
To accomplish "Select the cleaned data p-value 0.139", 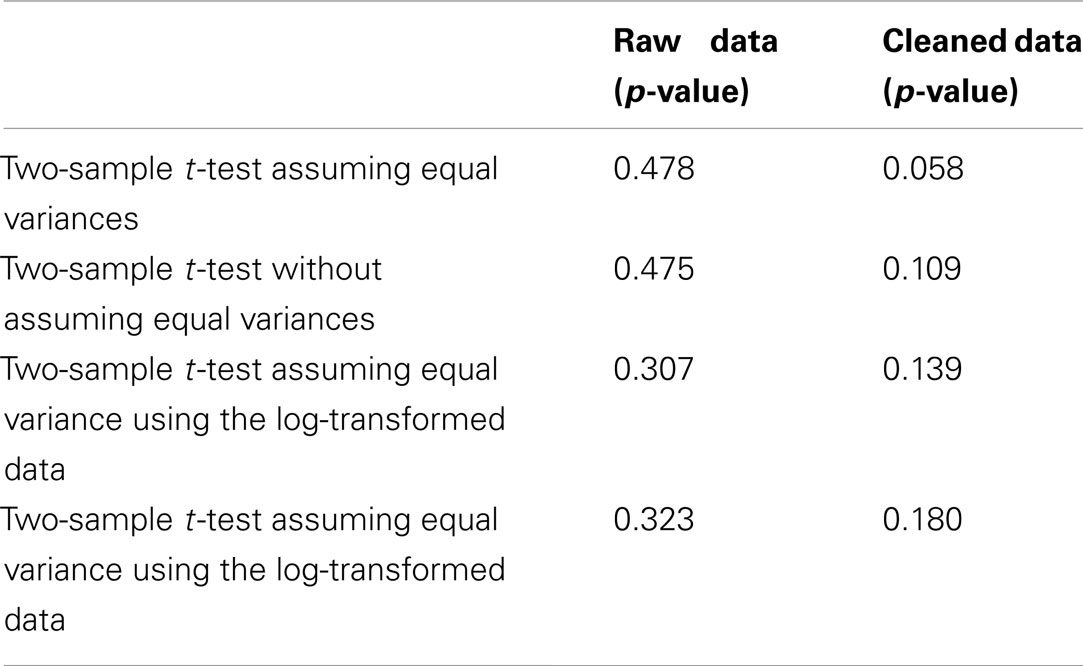I will click(922, 369).
